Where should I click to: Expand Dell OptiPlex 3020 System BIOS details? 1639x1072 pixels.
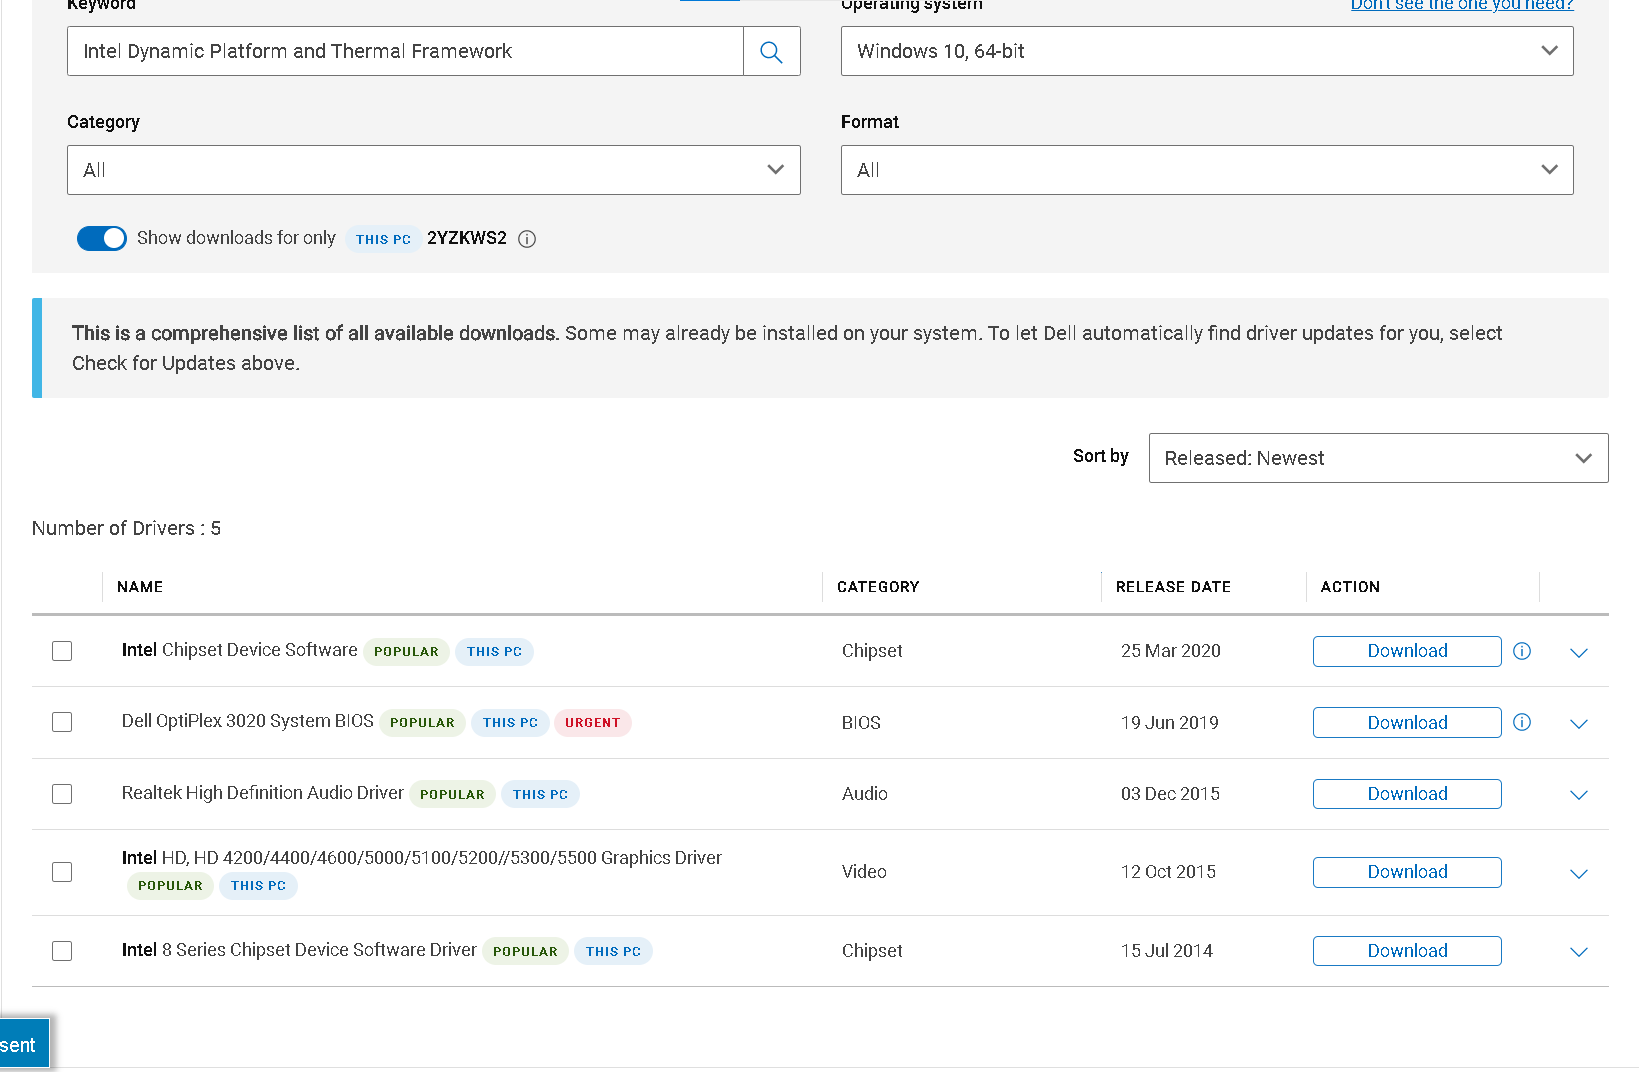click(1579, 724)
